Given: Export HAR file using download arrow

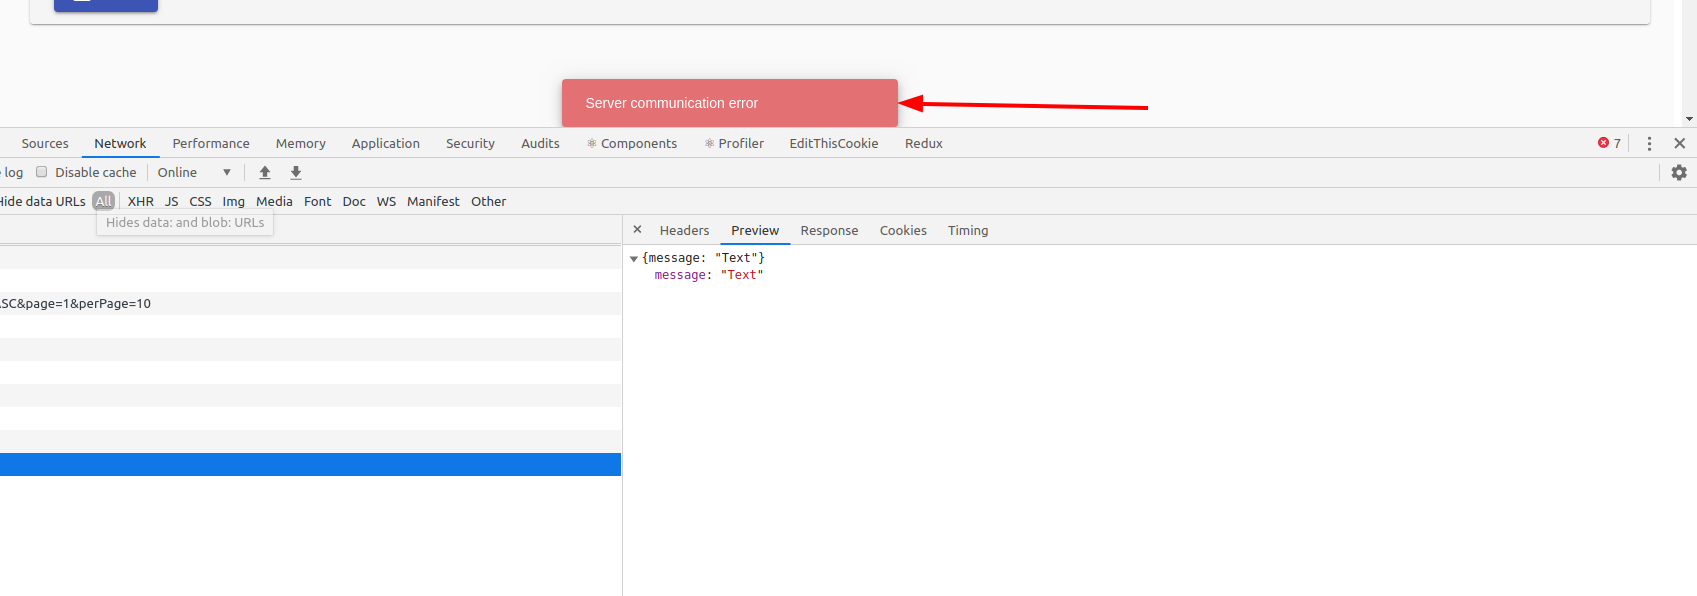Looking at the screenshot, I should 296,172.
